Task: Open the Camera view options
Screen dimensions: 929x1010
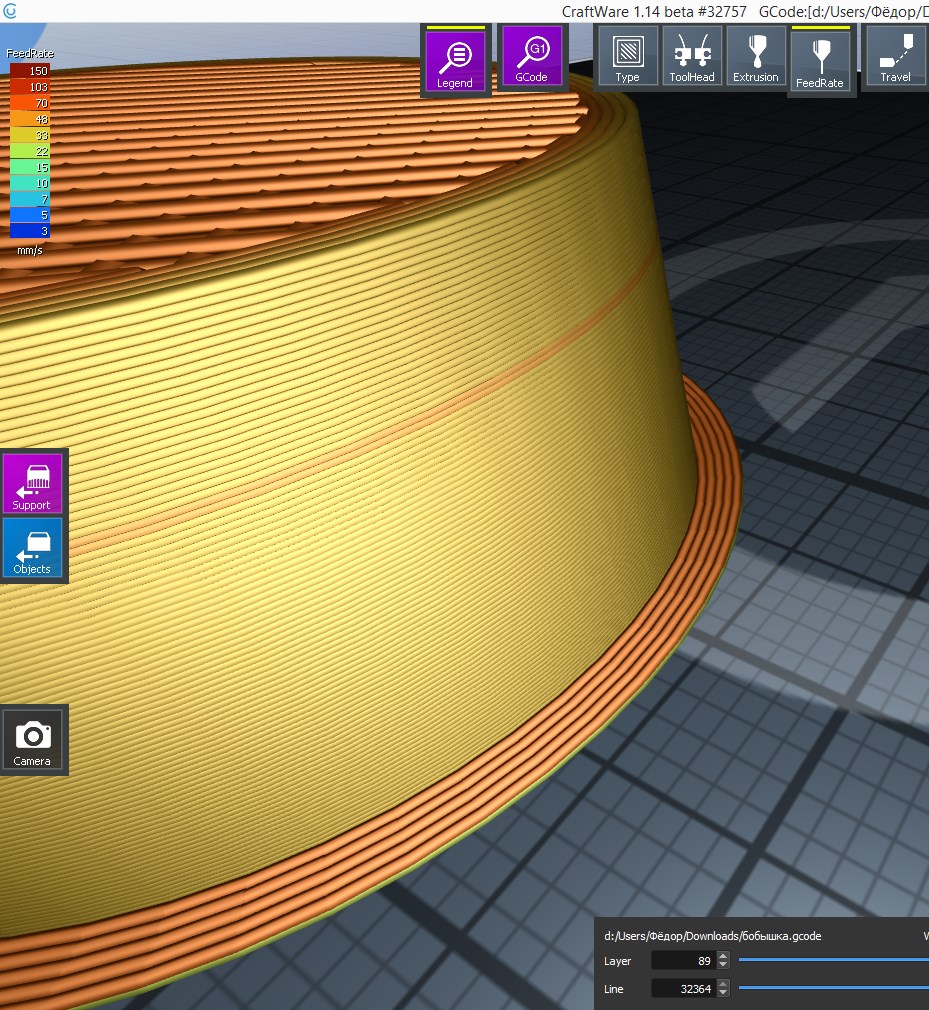Action: tap(33, 740)
